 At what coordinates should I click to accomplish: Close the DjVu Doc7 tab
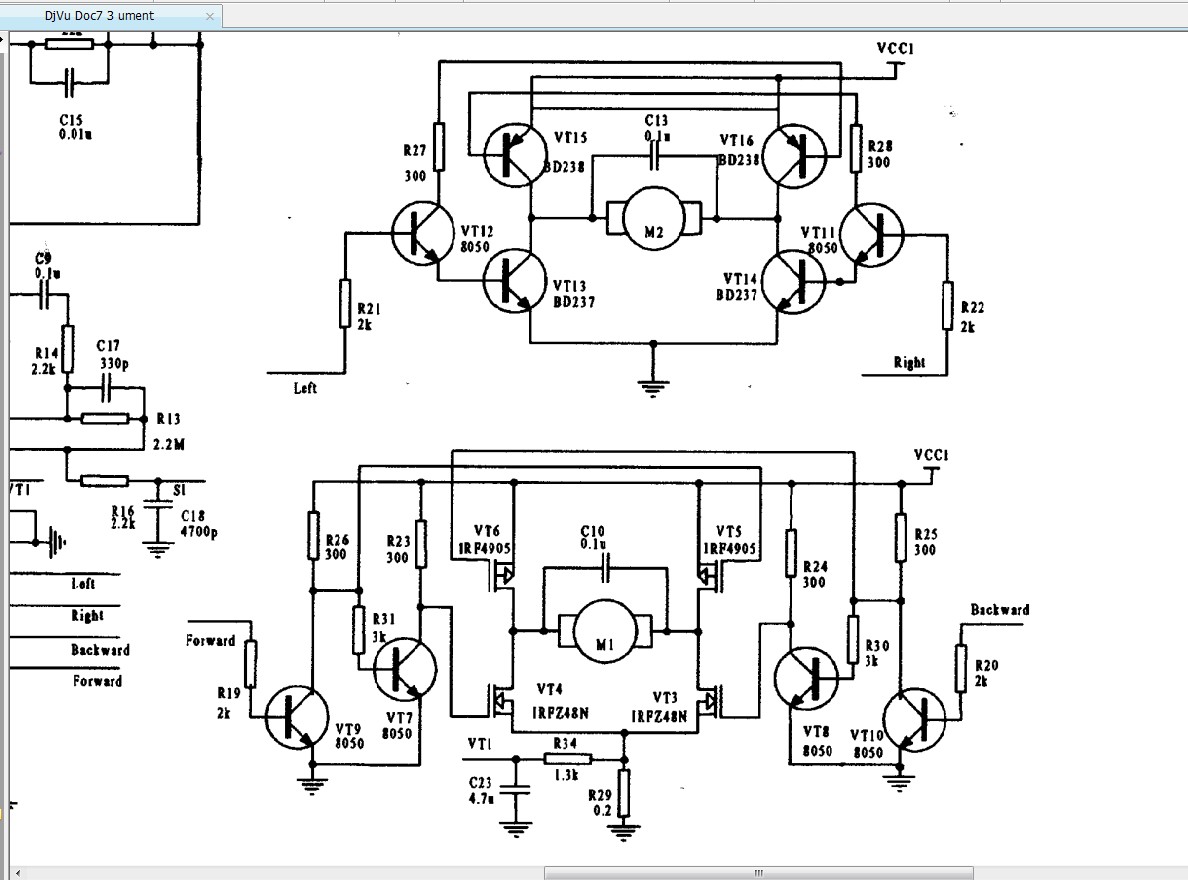click(x=209, y=16)
